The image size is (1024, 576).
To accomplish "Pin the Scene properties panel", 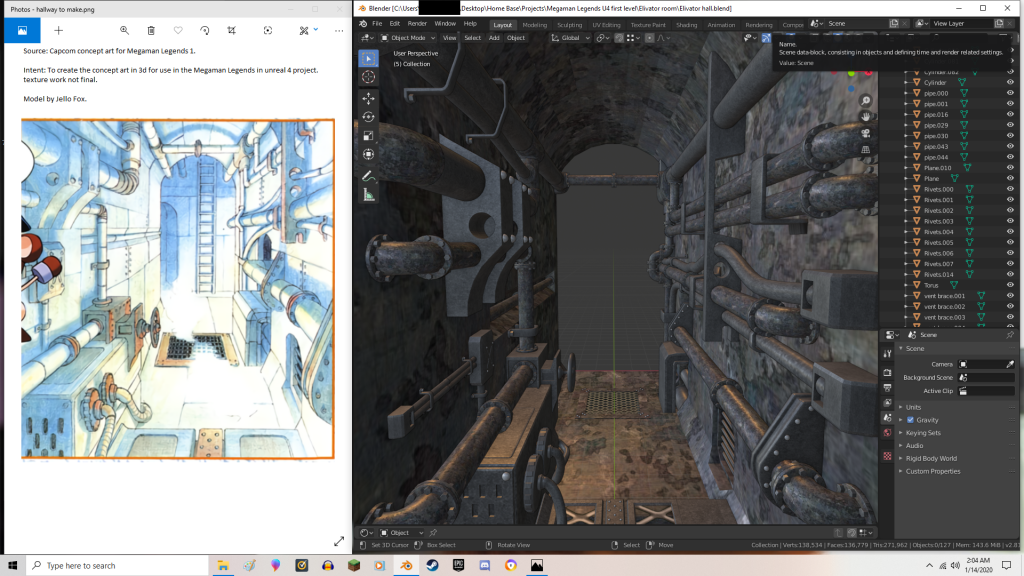I will pos(1010,335).
